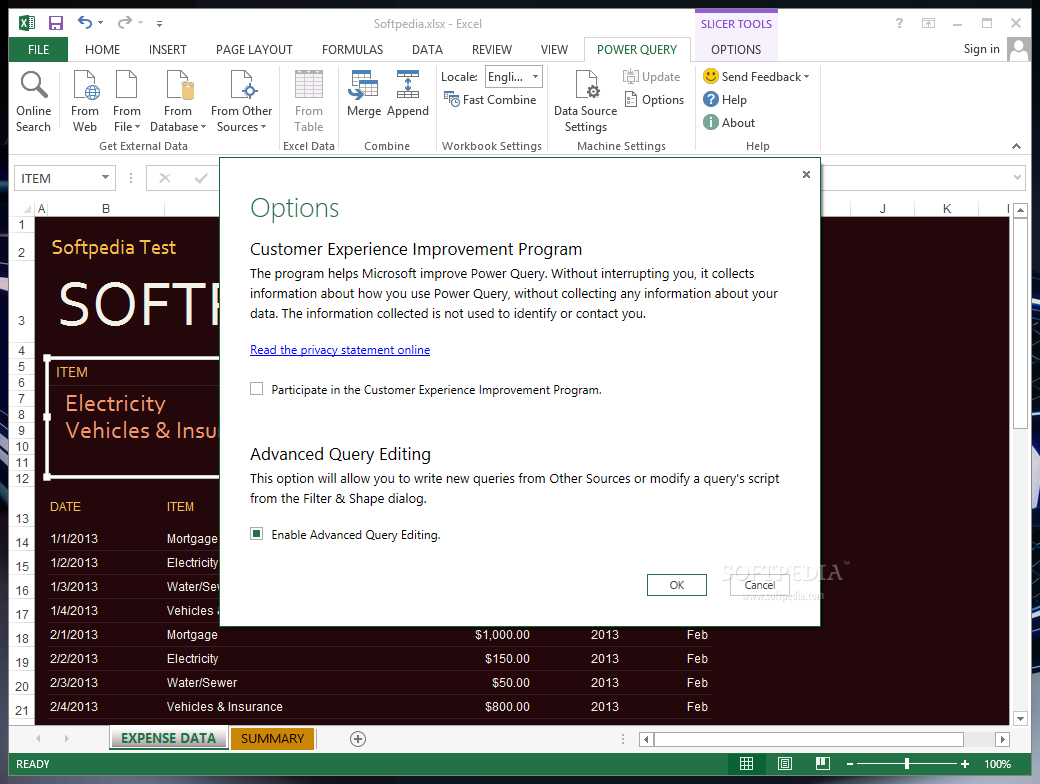Click OK in Options dialog
Viewport: 1040px width, 784px height.
pos(677,585)
